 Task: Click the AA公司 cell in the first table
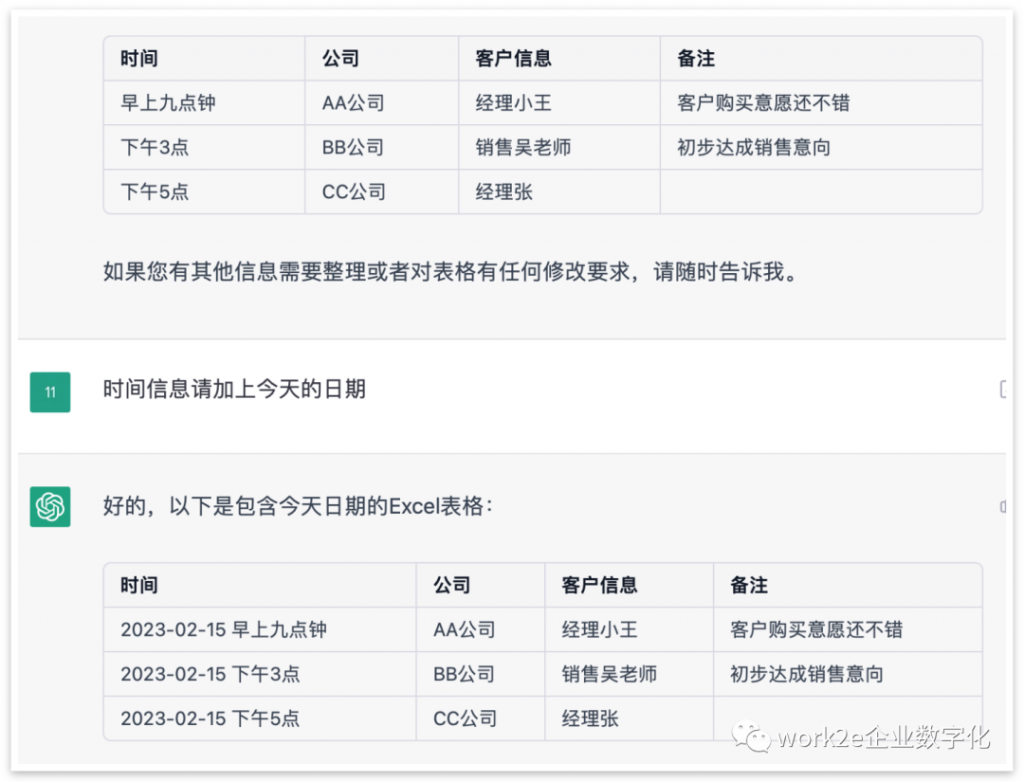pyautogui.click(x=351, y=103)
